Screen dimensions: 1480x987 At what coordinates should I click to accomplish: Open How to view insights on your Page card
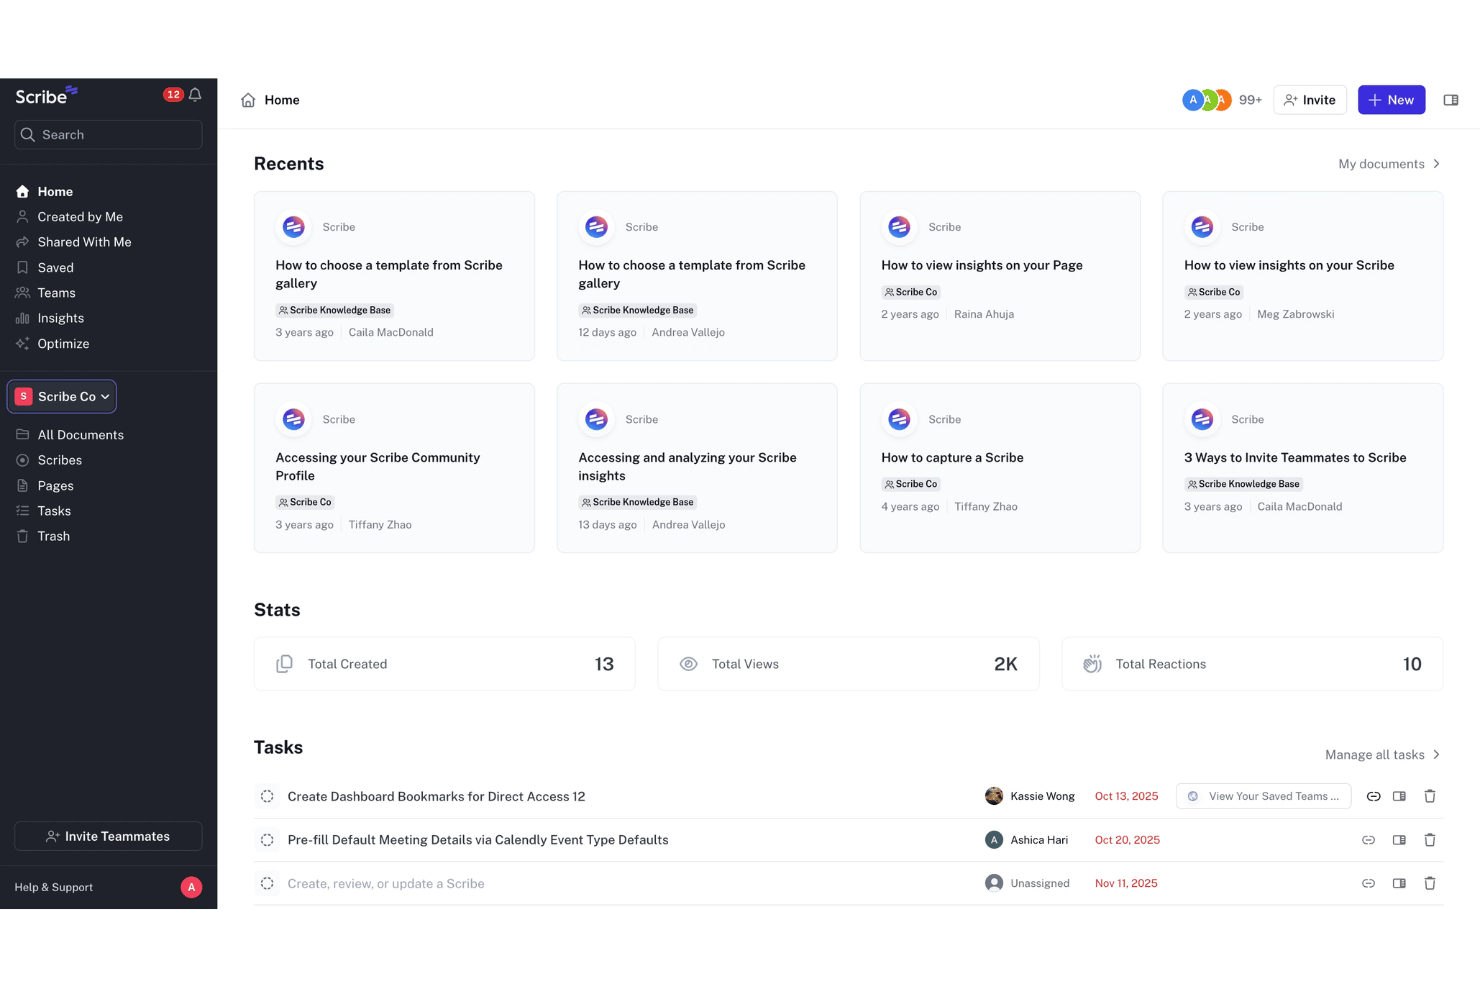pos(1000,276)
